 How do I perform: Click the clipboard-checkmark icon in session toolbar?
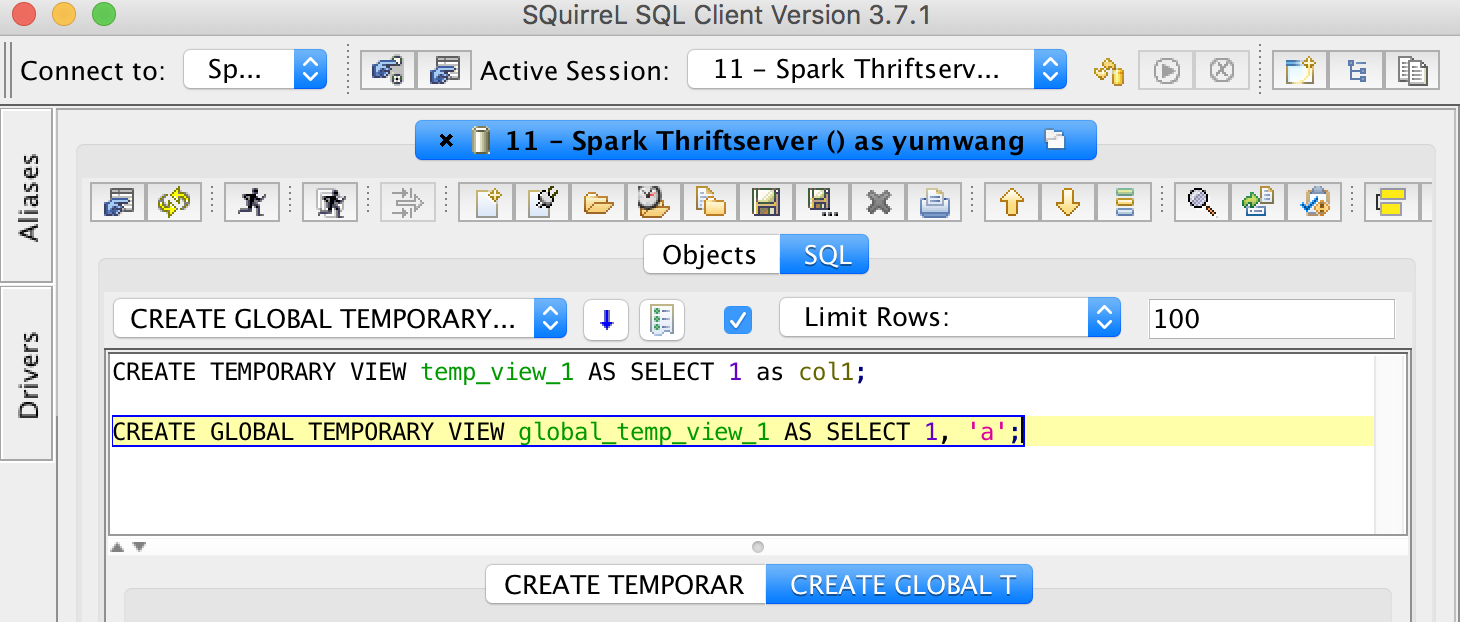point(1314,202)
